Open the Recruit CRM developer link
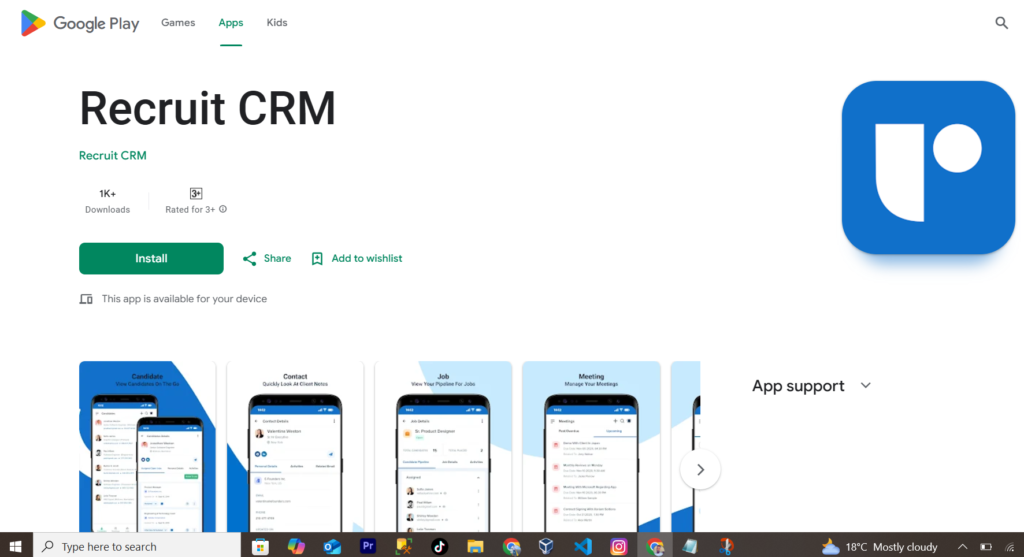The image size is (1024, 557). click(x=112, y=155)
